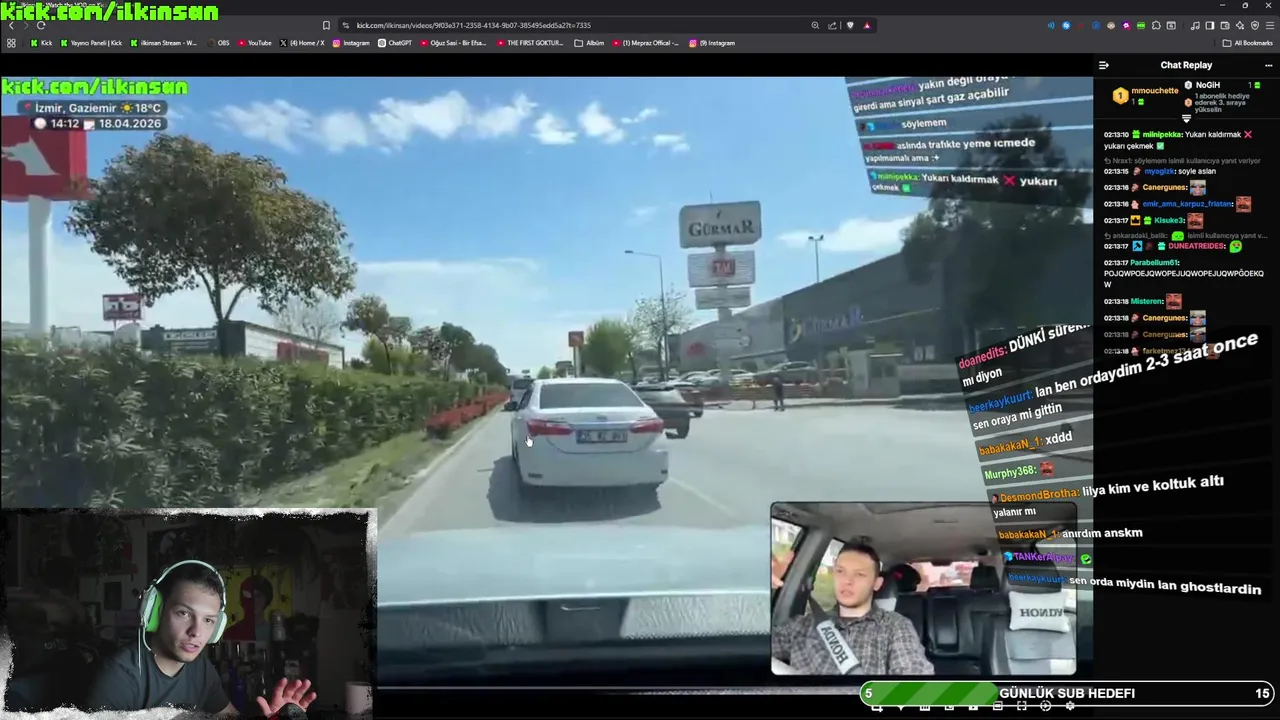1280x720 pixels.
Task: Open the Extensions puzzle-piece icon
Action: 1156,25
